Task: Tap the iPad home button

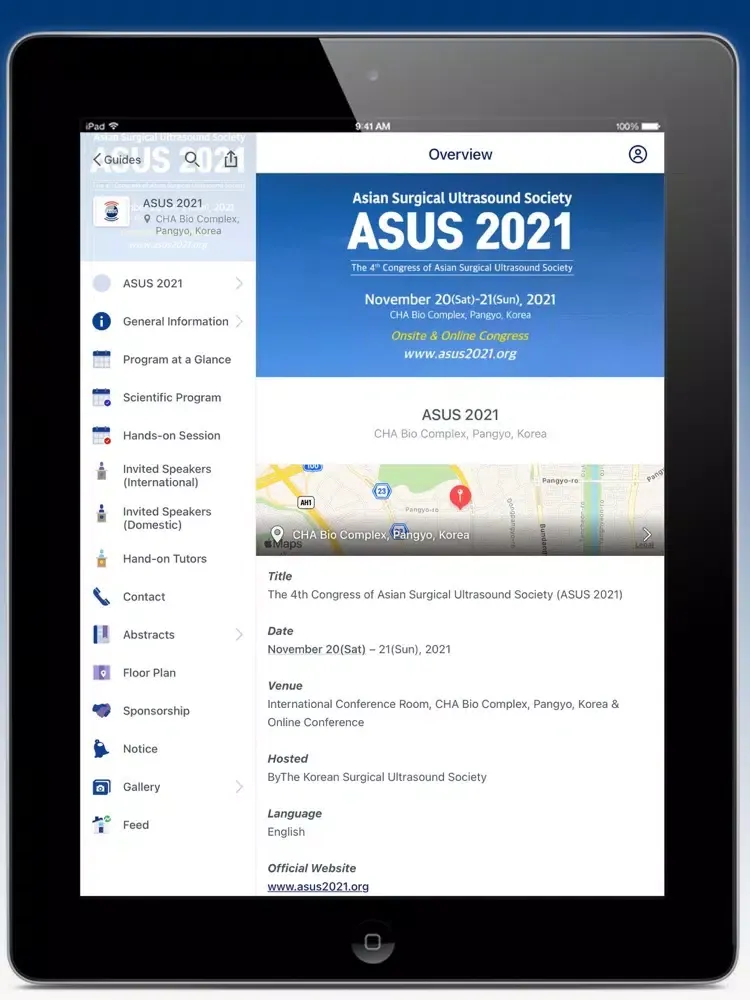Action: click(372, 941)
